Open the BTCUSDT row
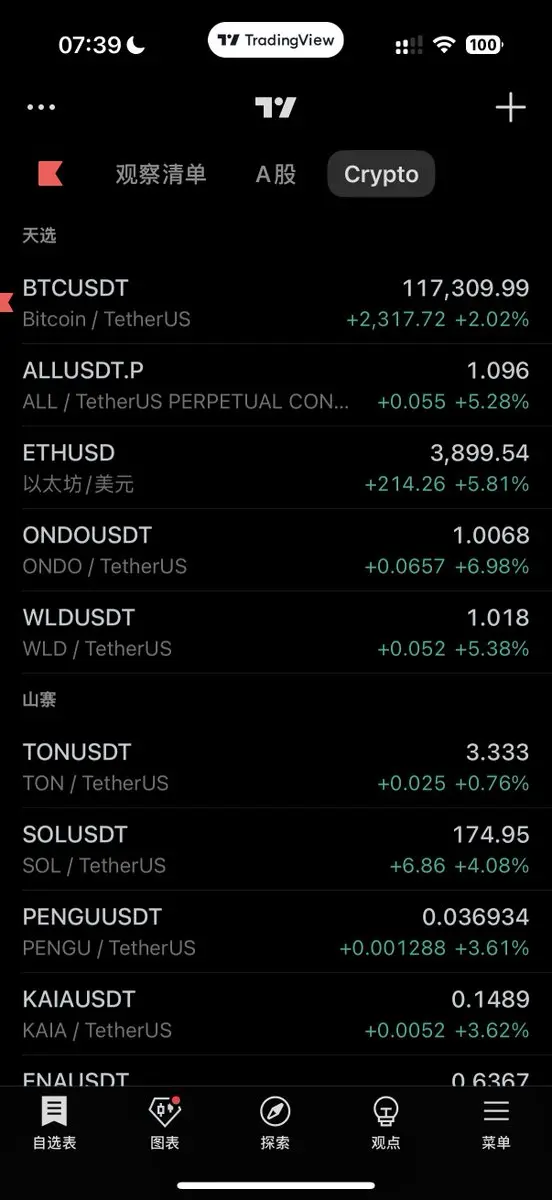Image resolution: width=552 pixels, height=1200 pixels. [x=276, y=303]
